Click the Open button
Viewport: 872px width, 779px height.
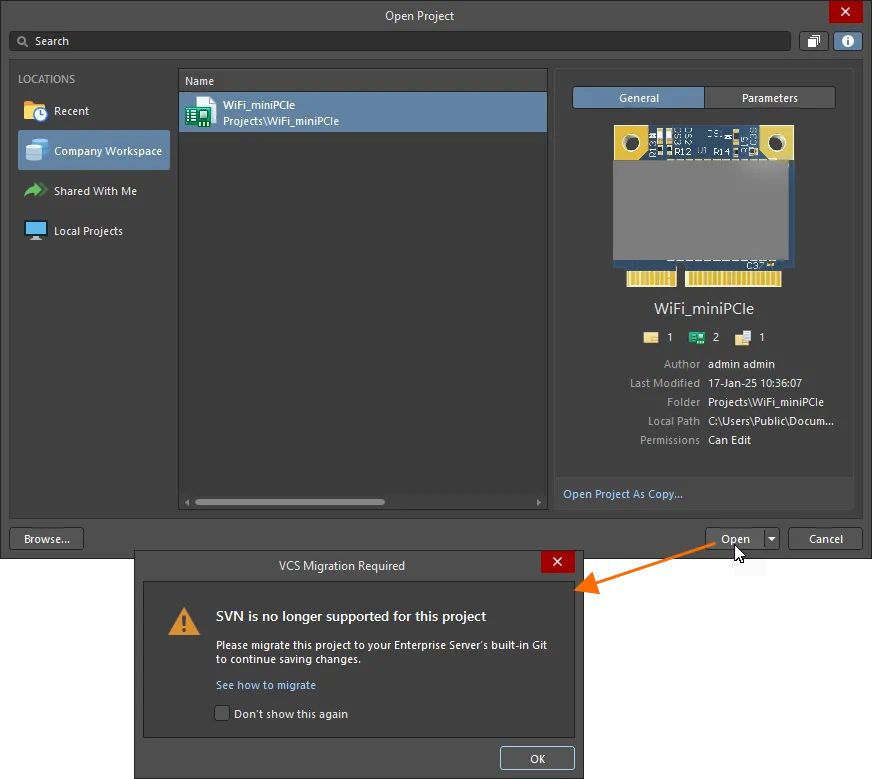click(x=735, y=539)
